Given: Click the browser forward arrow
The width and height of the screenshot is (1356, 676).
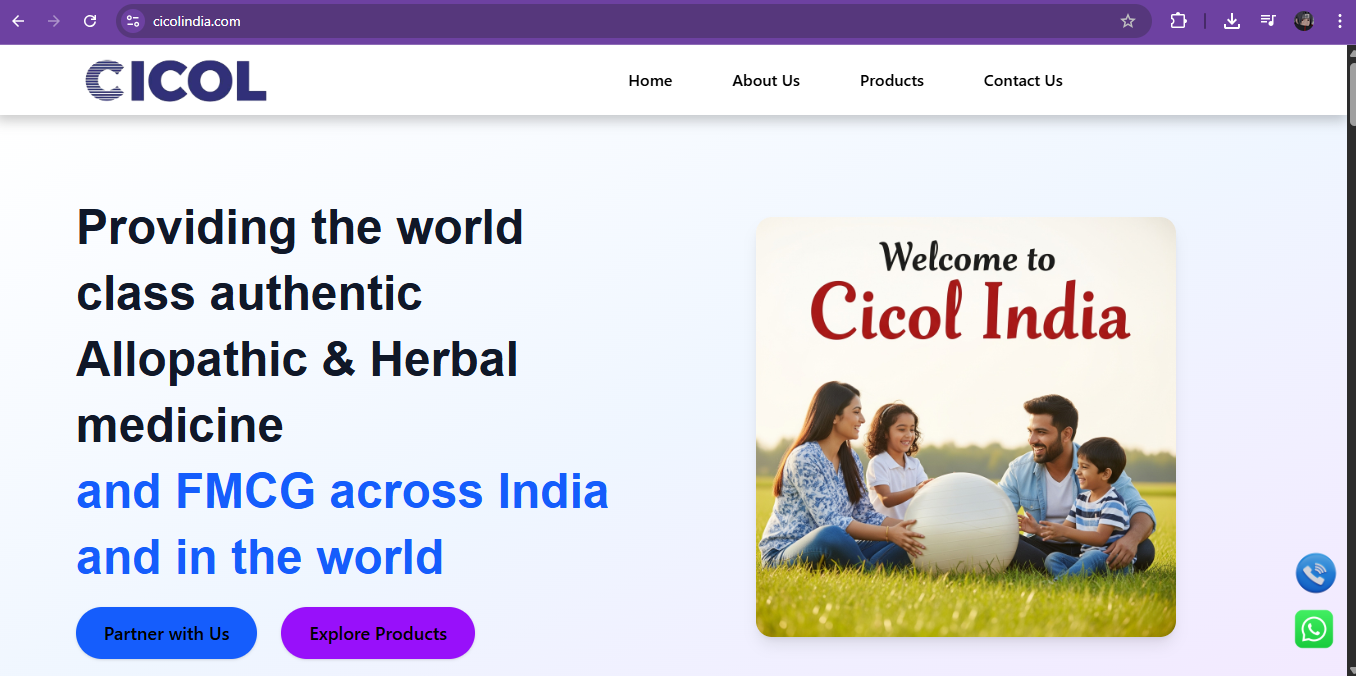Looking at the screenshot, I should 54,21.
